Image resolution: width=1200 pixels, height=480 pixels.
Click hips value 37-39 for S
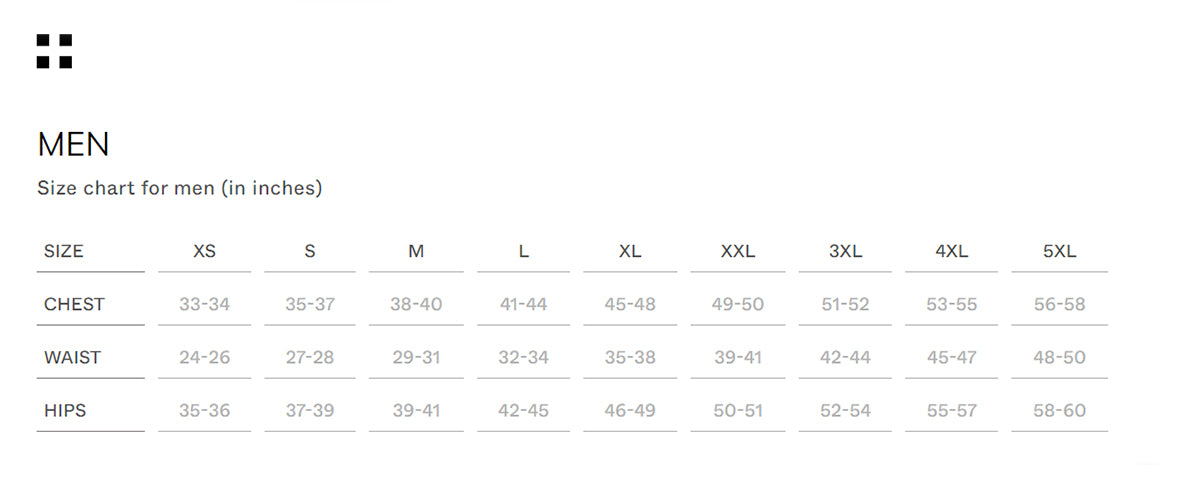(310, 410)
